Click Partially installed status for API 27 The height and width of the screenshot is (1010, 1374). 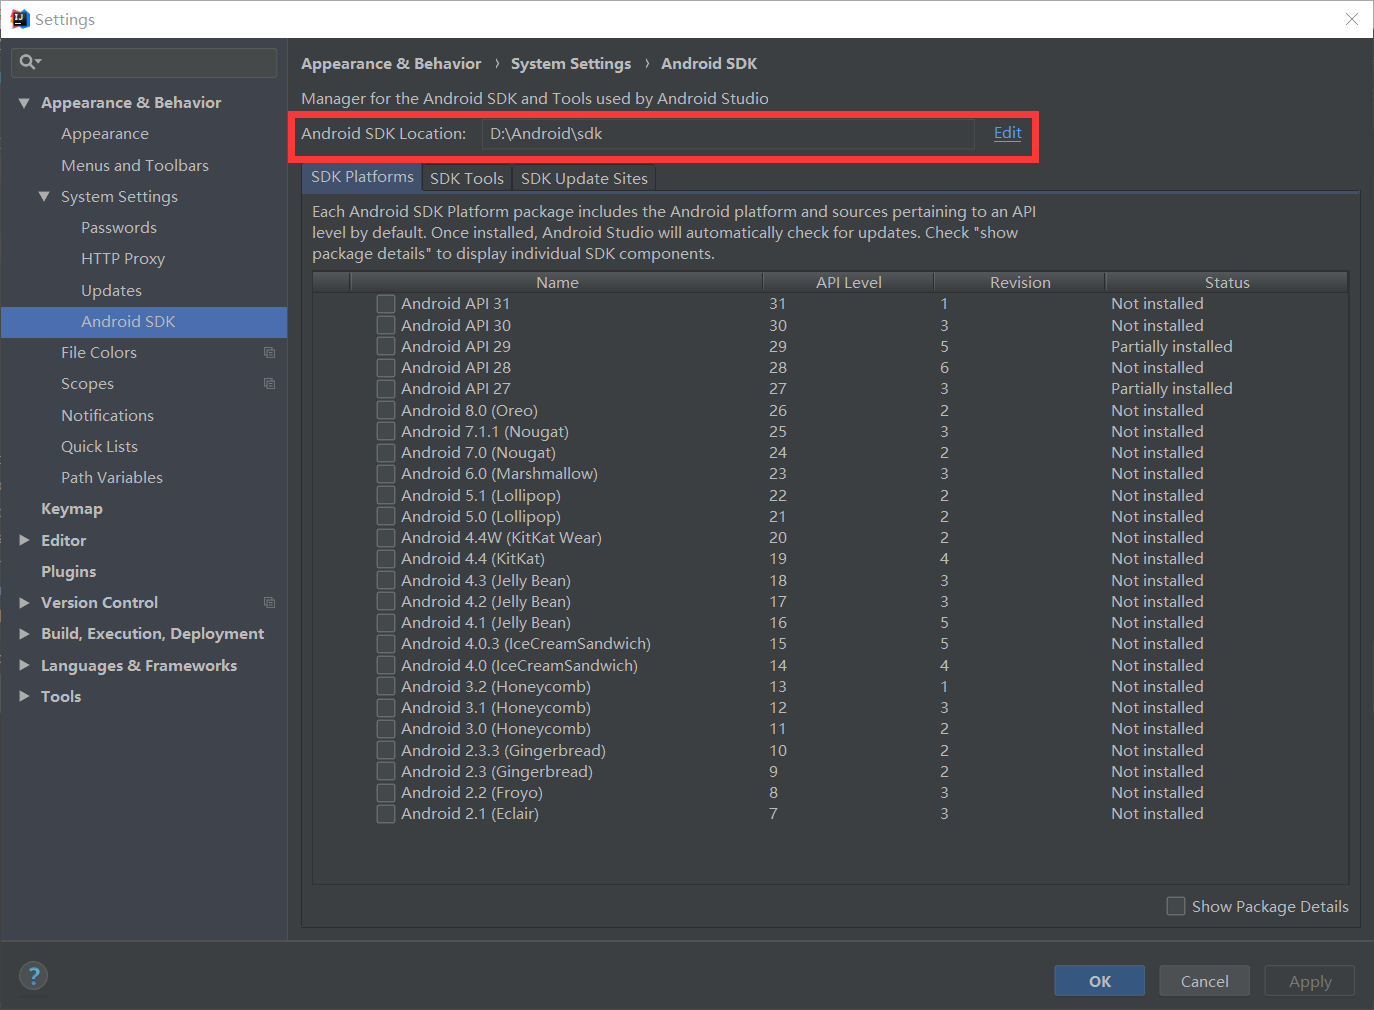pyautogui.click(x=1171, y=388)
